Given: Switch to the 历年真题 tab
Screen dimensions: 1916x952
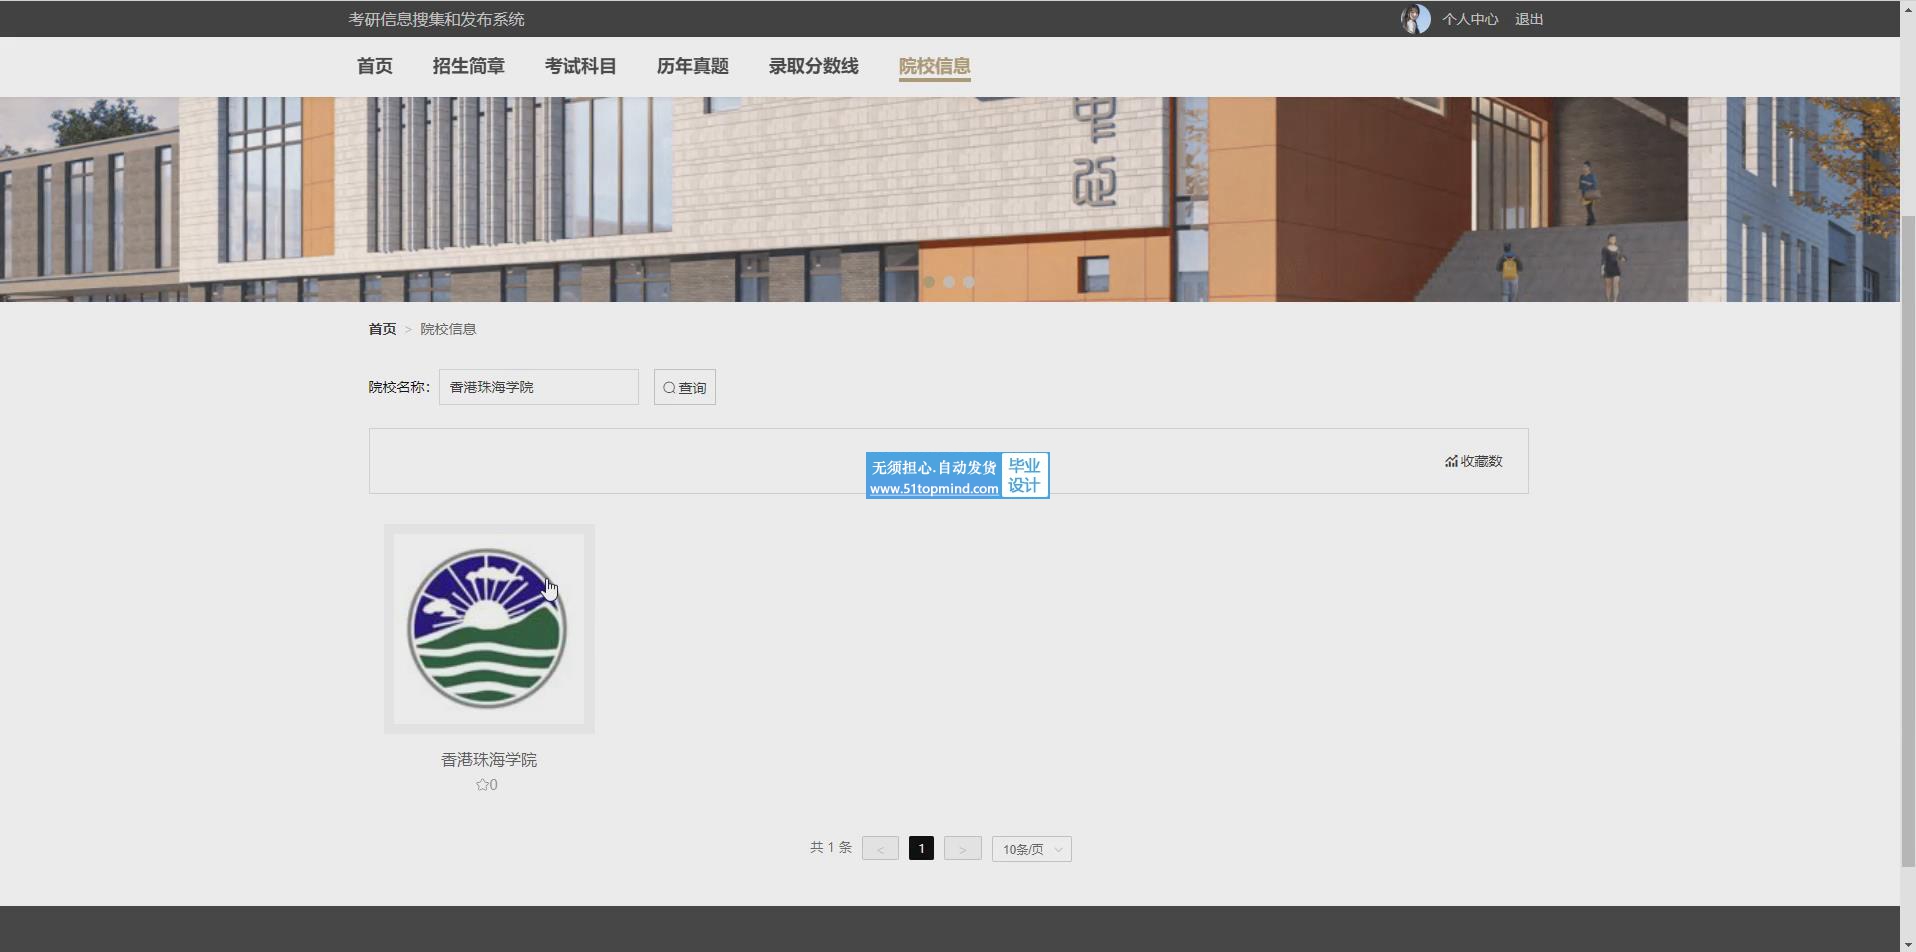Looking at the screenshot, I should pos(692,66).
